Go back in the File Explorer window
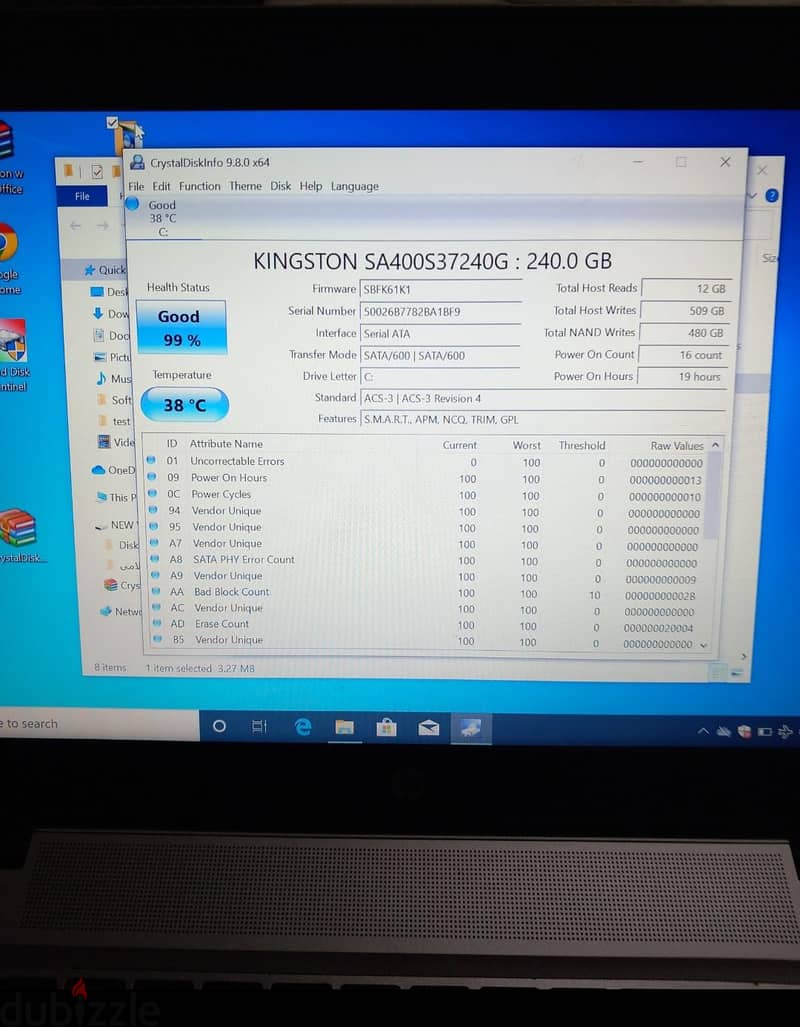 [75, 226]
